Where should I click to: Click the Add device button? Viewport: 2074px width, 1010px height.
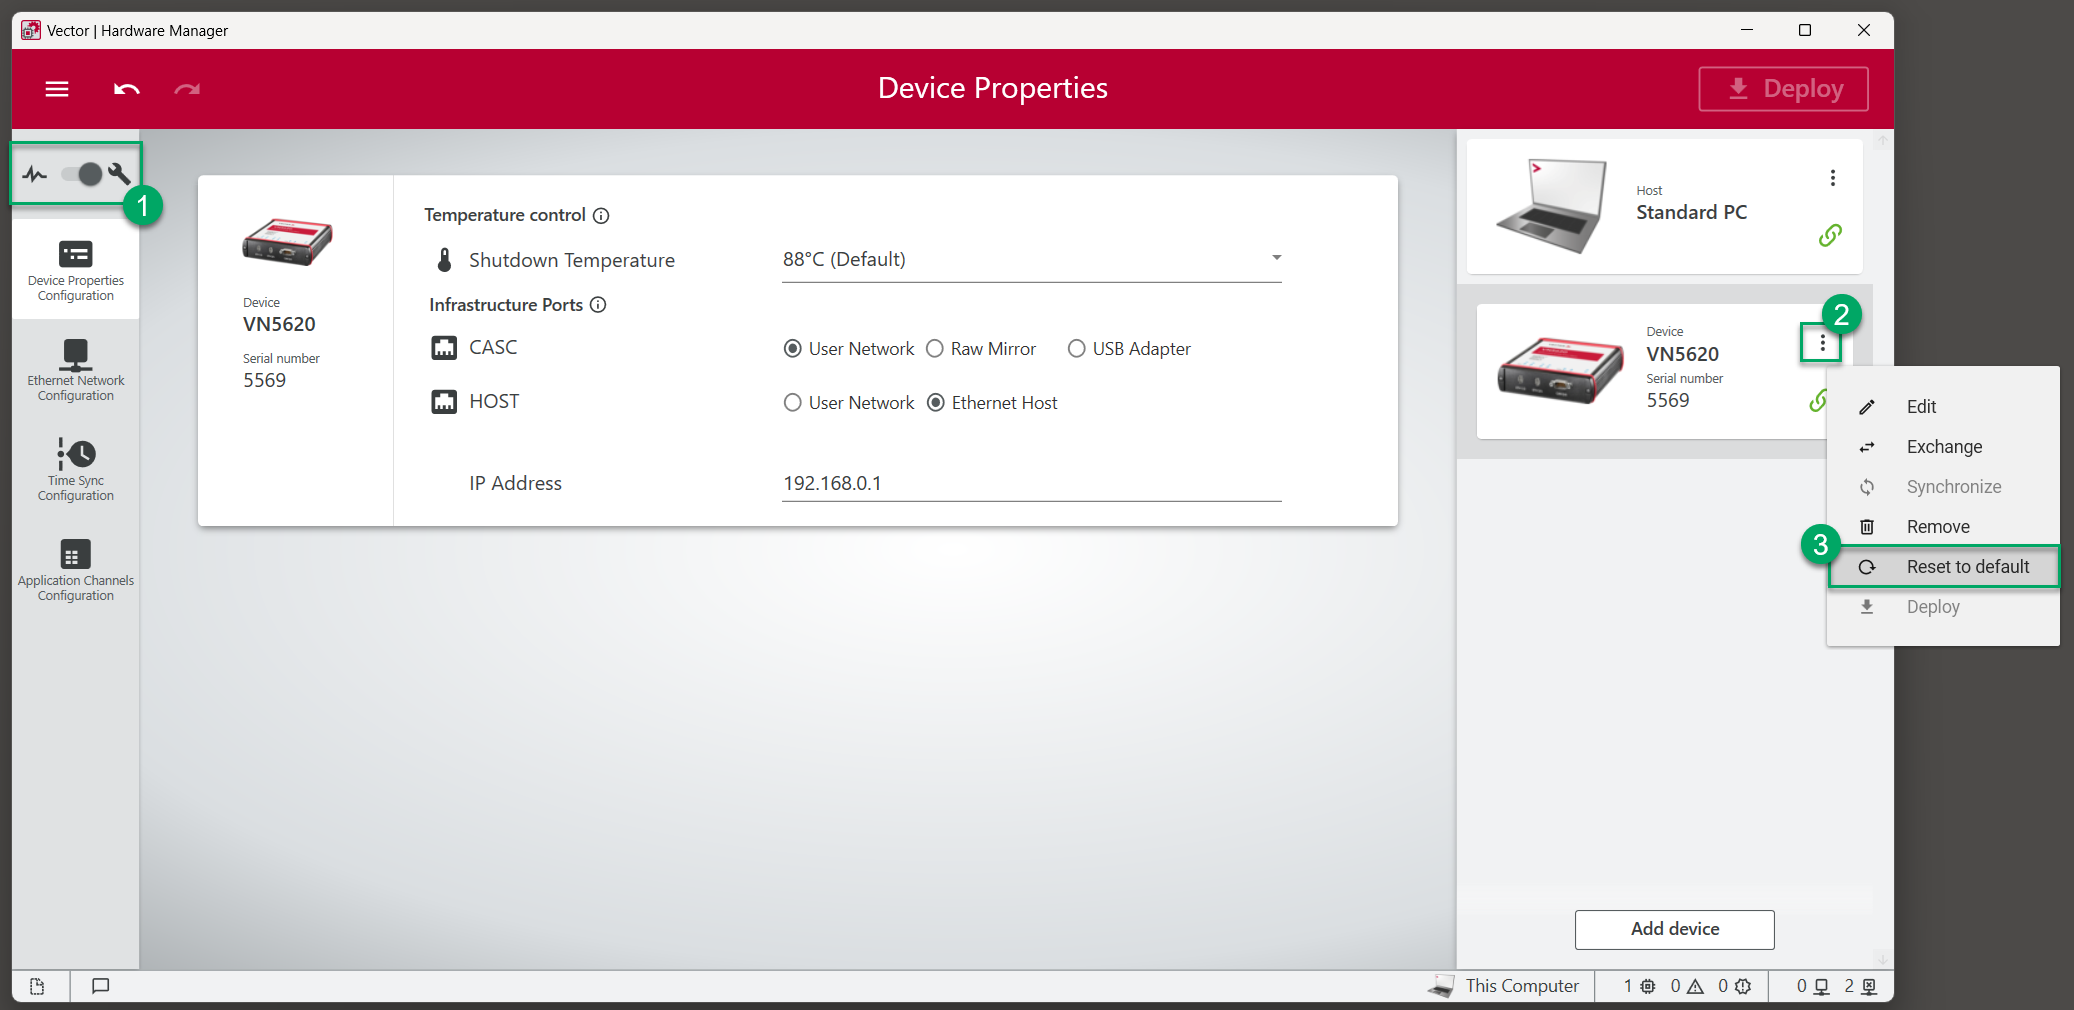1674,929
